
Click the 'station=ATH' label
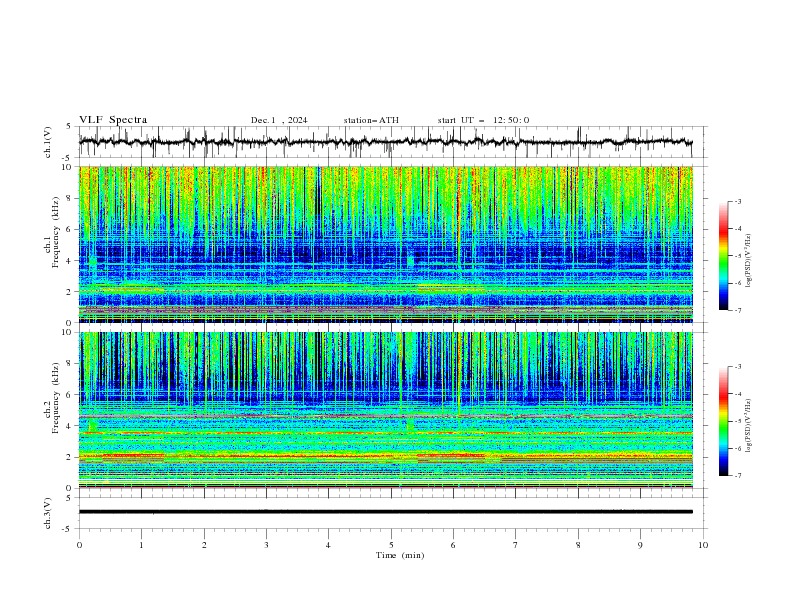pyautogui.click(x=371, y=120)
